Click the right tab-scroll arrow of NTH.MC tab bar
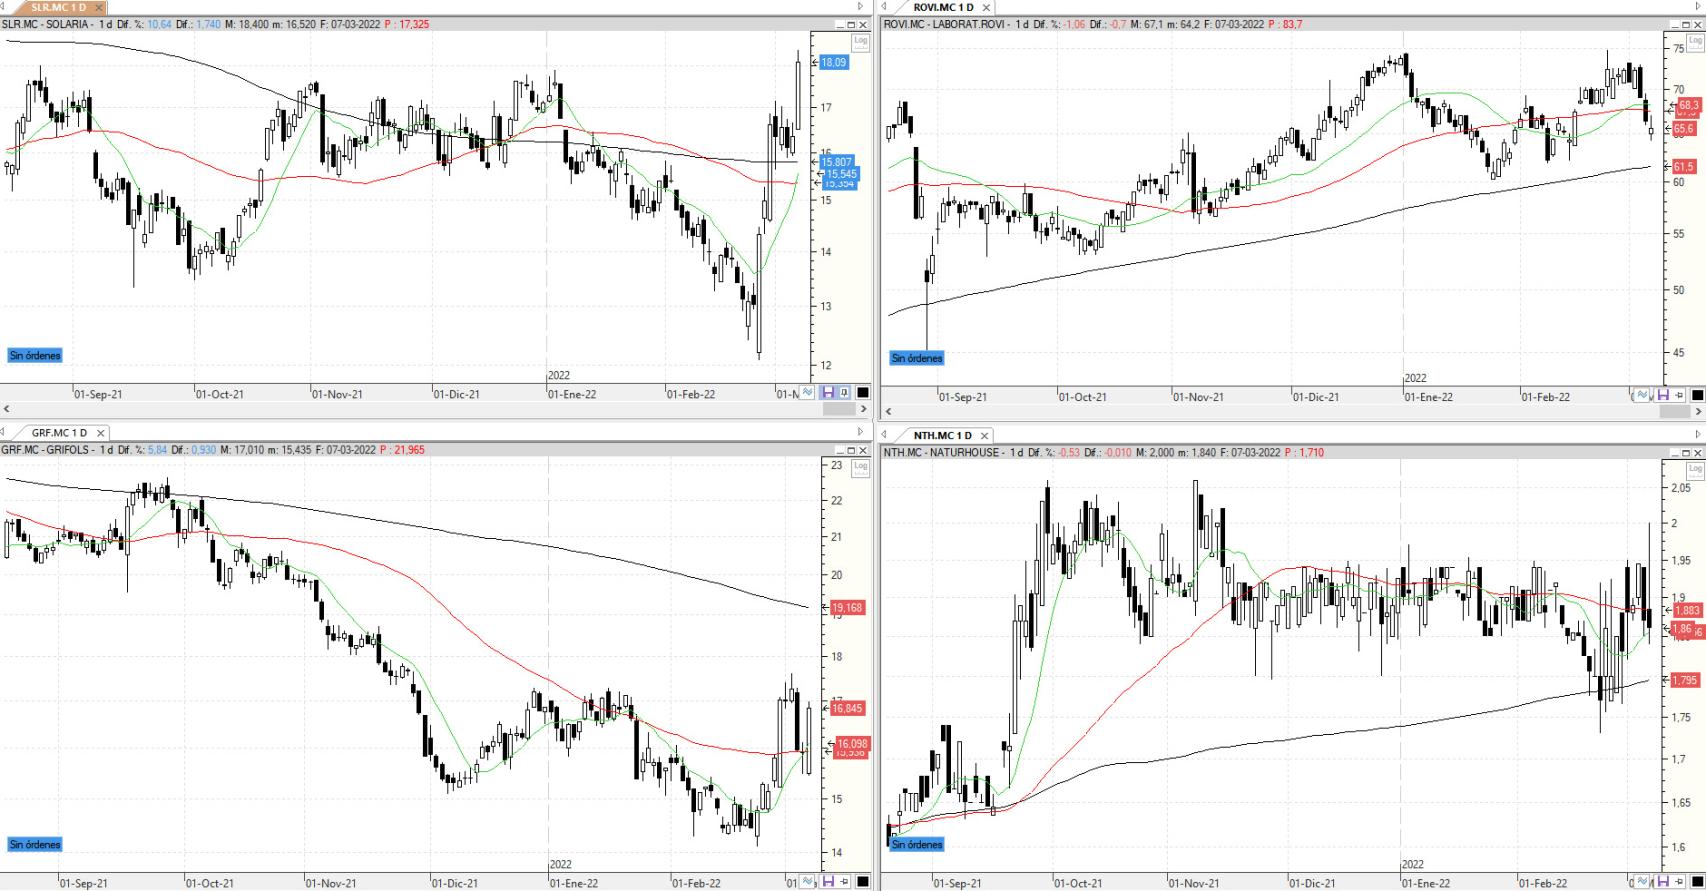The width and height of the screenshot is (1706, 891). (1696, 434)
